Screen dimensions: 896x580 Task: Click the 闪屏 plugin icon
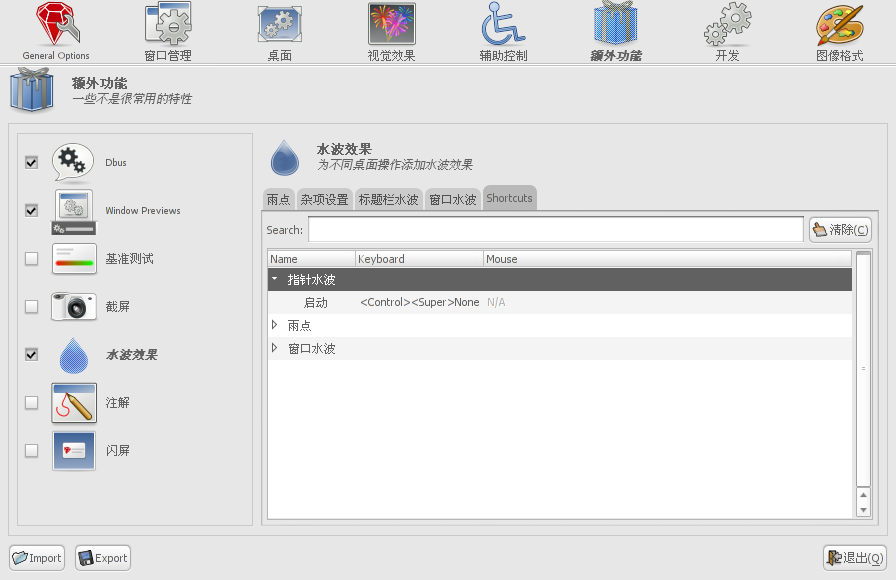click(74, 451)
